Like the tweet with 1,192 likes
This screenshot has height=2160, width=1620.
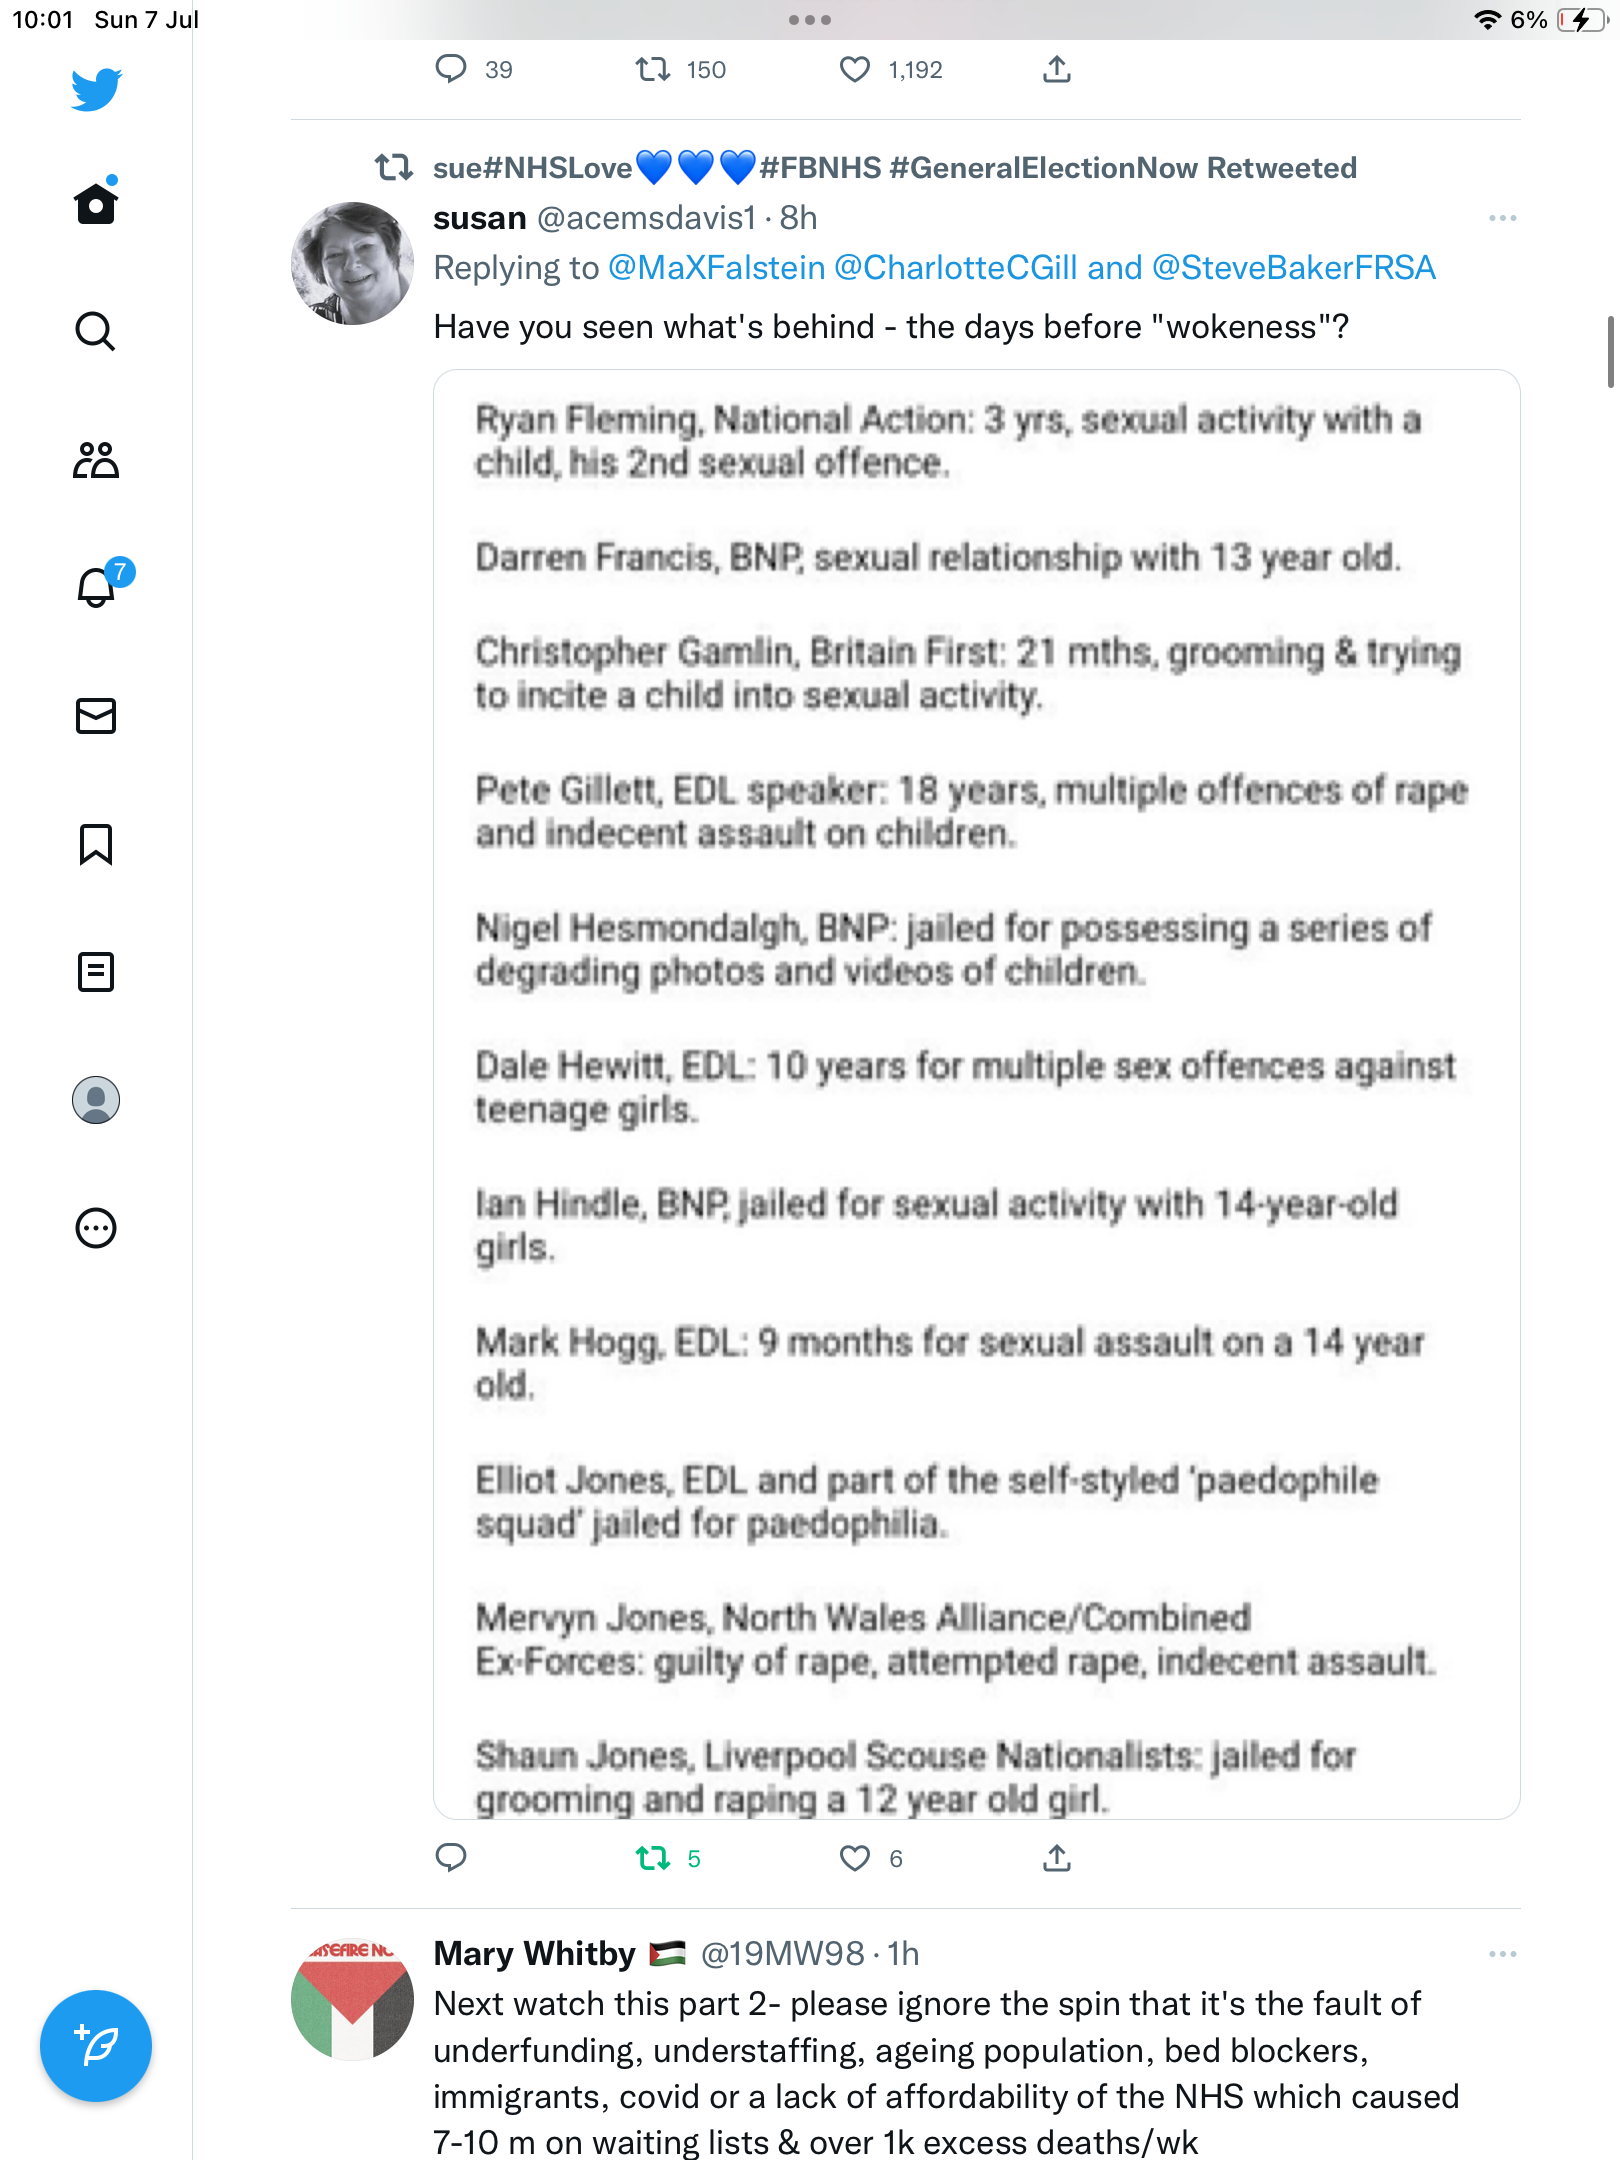tap(855, 70)
